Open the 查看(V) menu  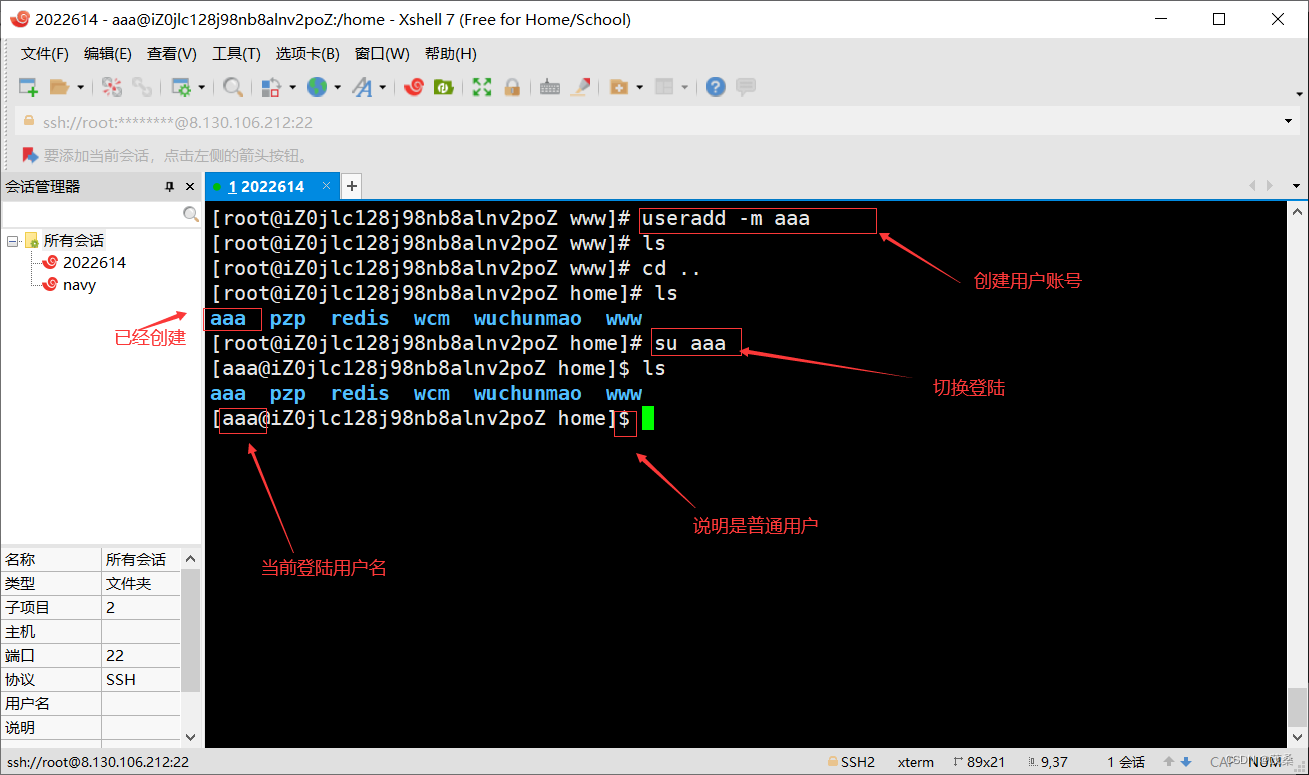(172, 54)
